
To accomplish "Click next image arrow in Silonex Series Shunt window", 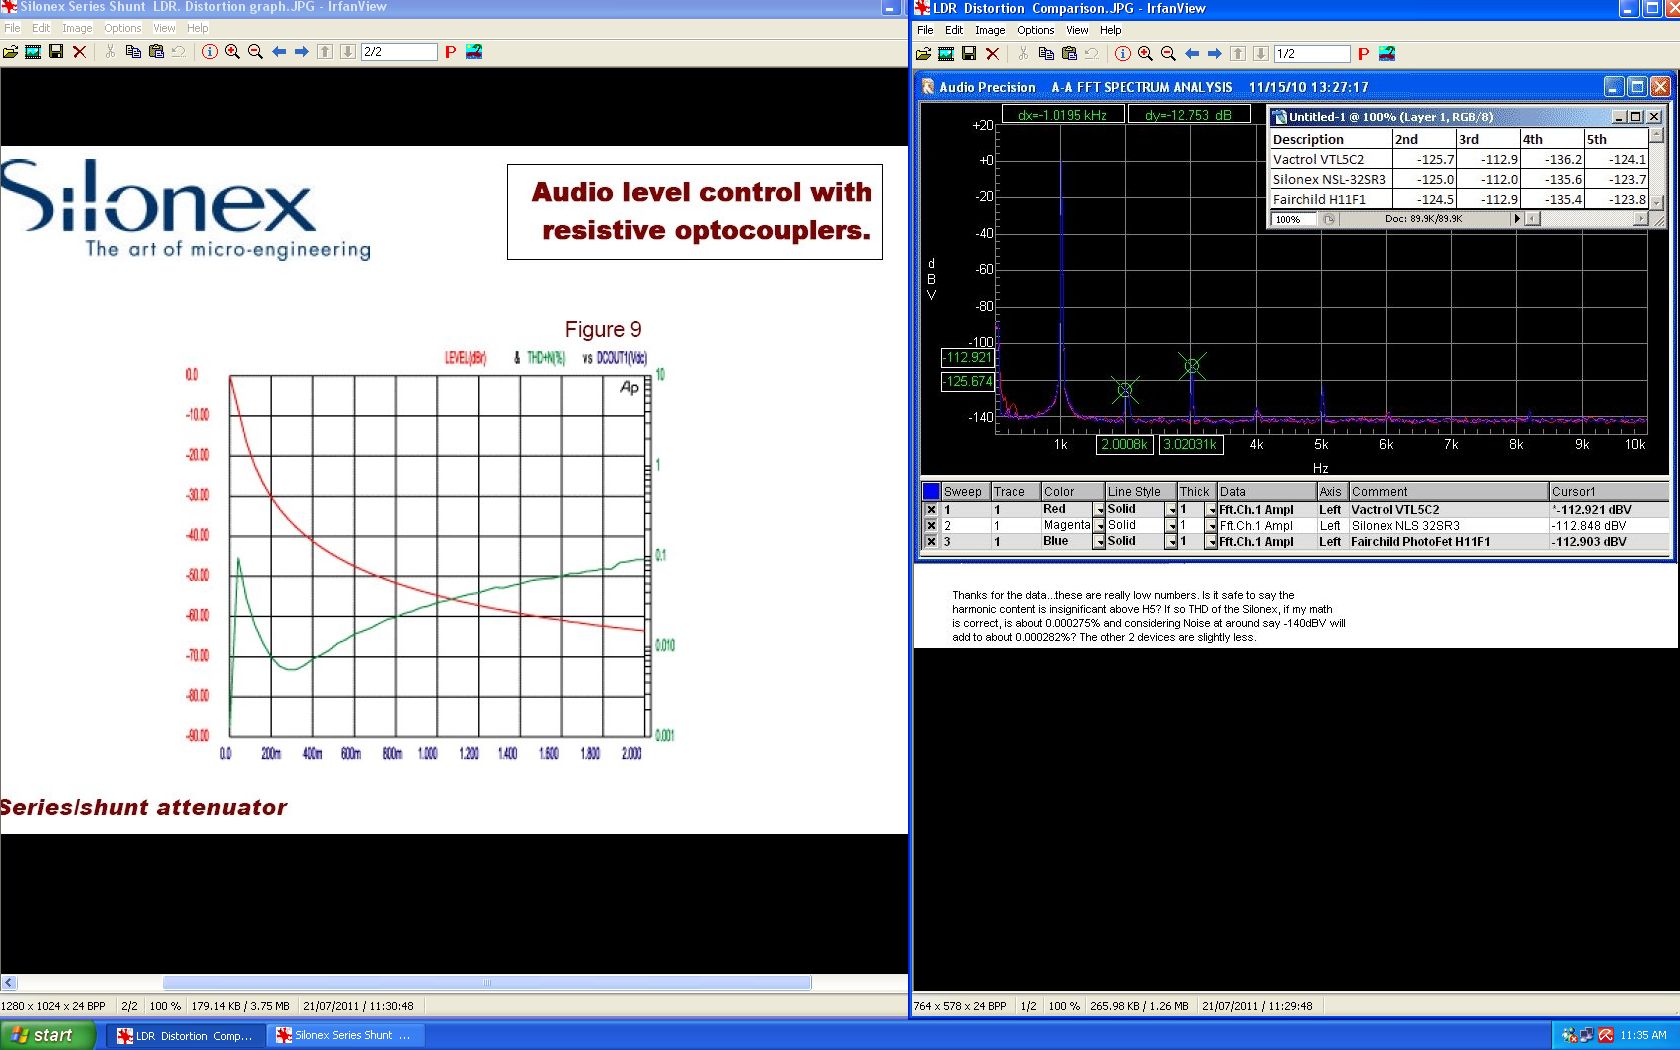I will [301, 52].
